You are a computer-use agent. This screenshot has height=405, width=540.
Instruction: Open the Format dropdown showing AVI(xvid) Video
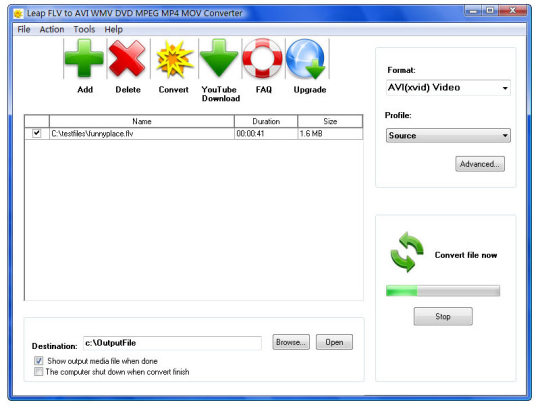tap(448, 87)
